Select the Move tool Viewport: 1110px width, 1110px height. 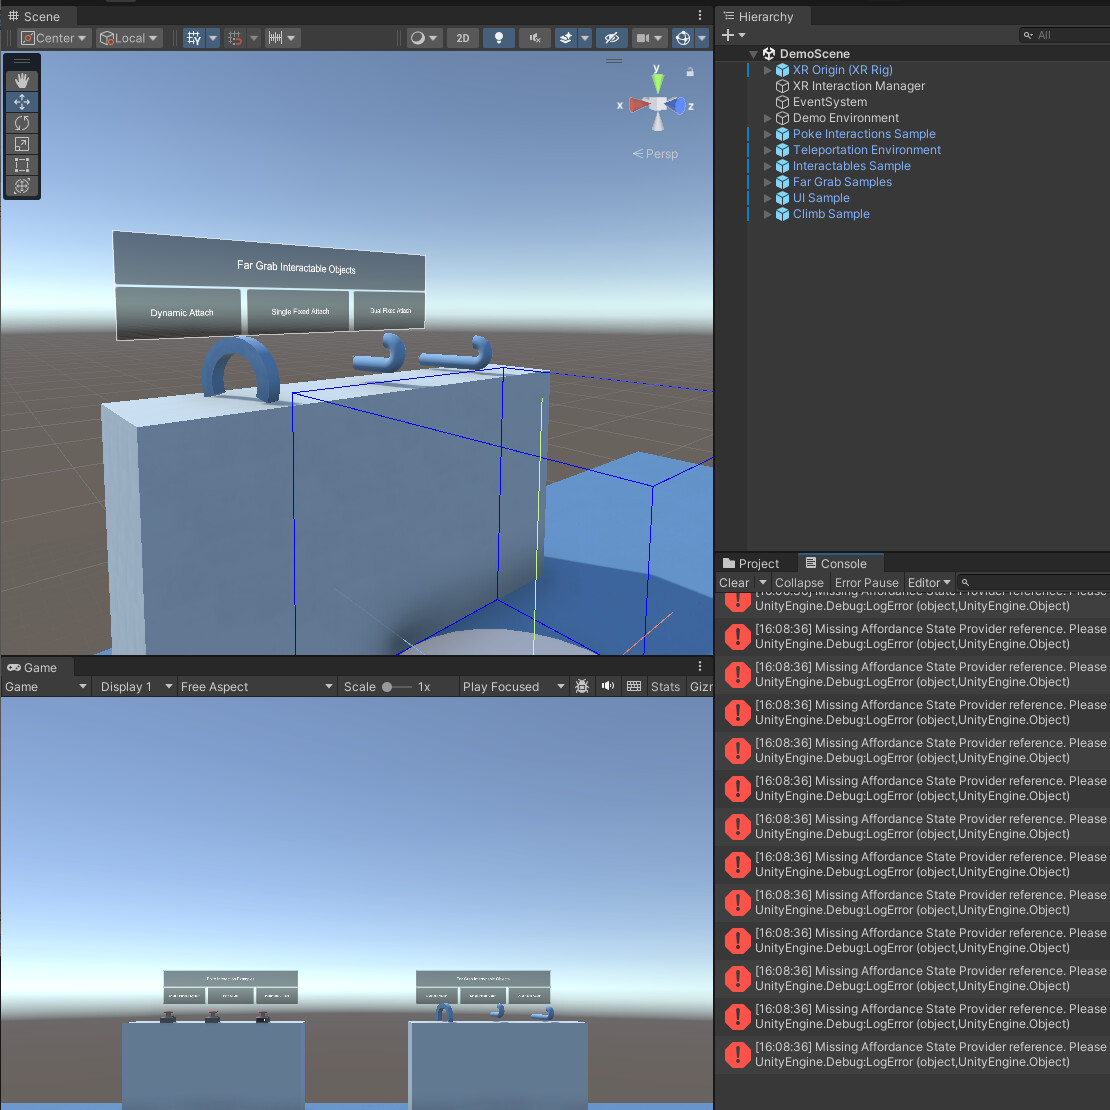click(x=22, y=101)
